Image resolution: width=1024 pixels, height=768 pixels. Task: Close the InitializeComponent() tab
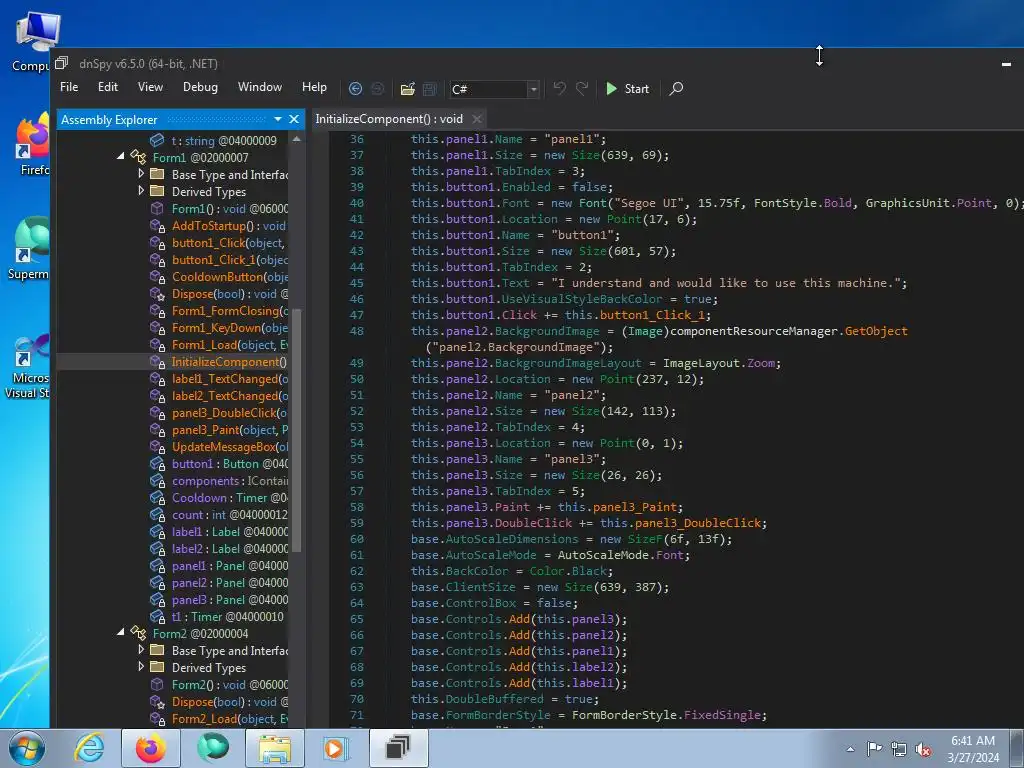[x=477, y=119]
